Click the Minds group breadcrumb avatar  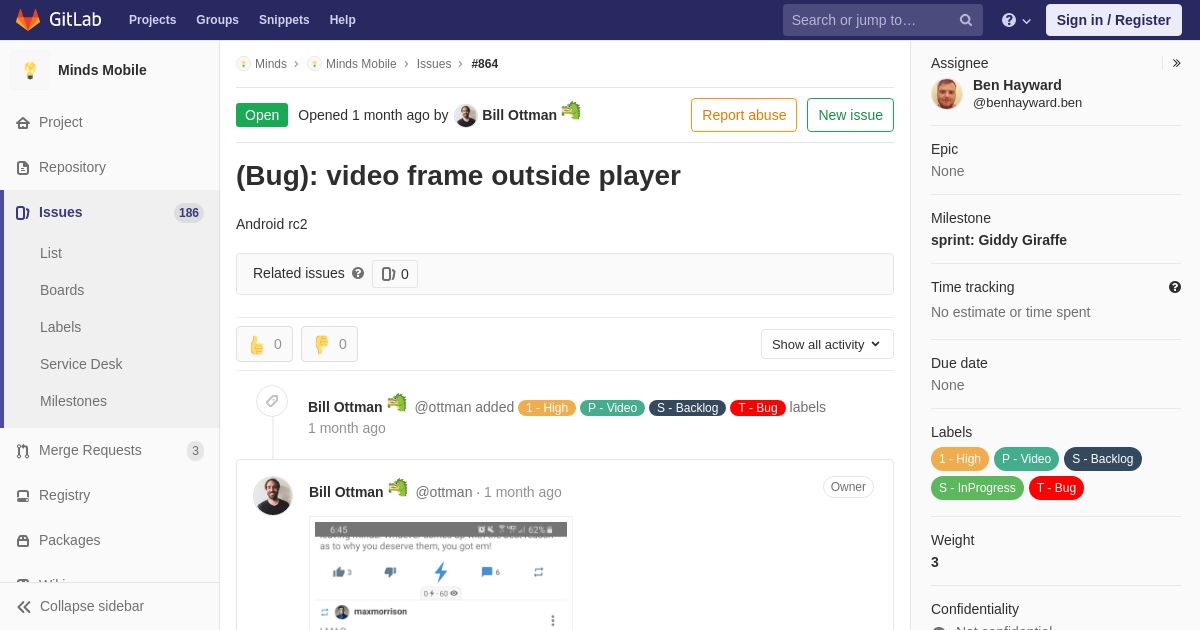[243, 64]
